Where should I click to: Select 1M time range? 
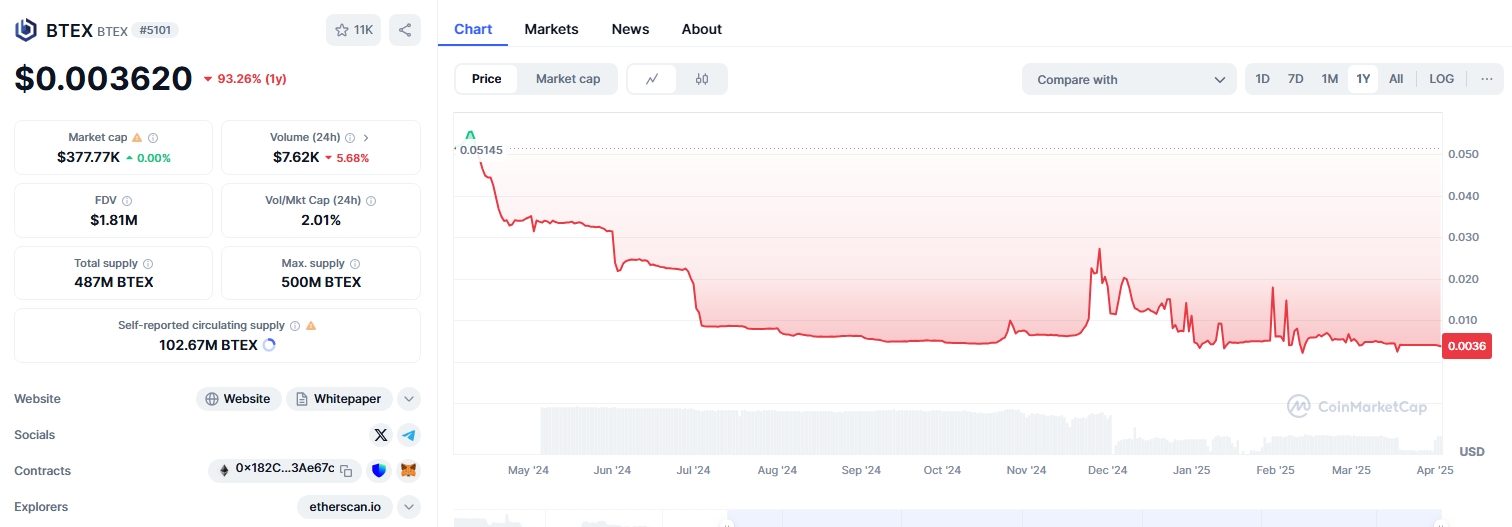tap(1330, 79)
